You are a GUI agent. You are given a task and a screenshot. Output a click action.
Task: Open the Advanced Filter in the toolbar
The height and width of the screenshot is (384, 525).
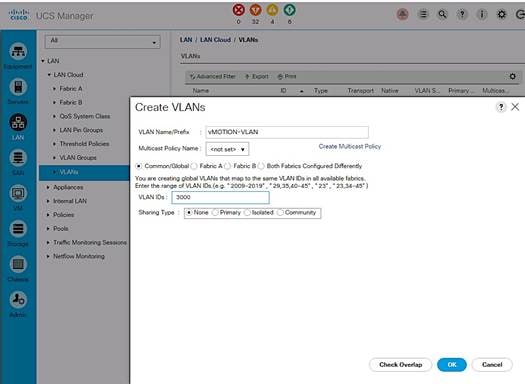click(x=213, y=76)
